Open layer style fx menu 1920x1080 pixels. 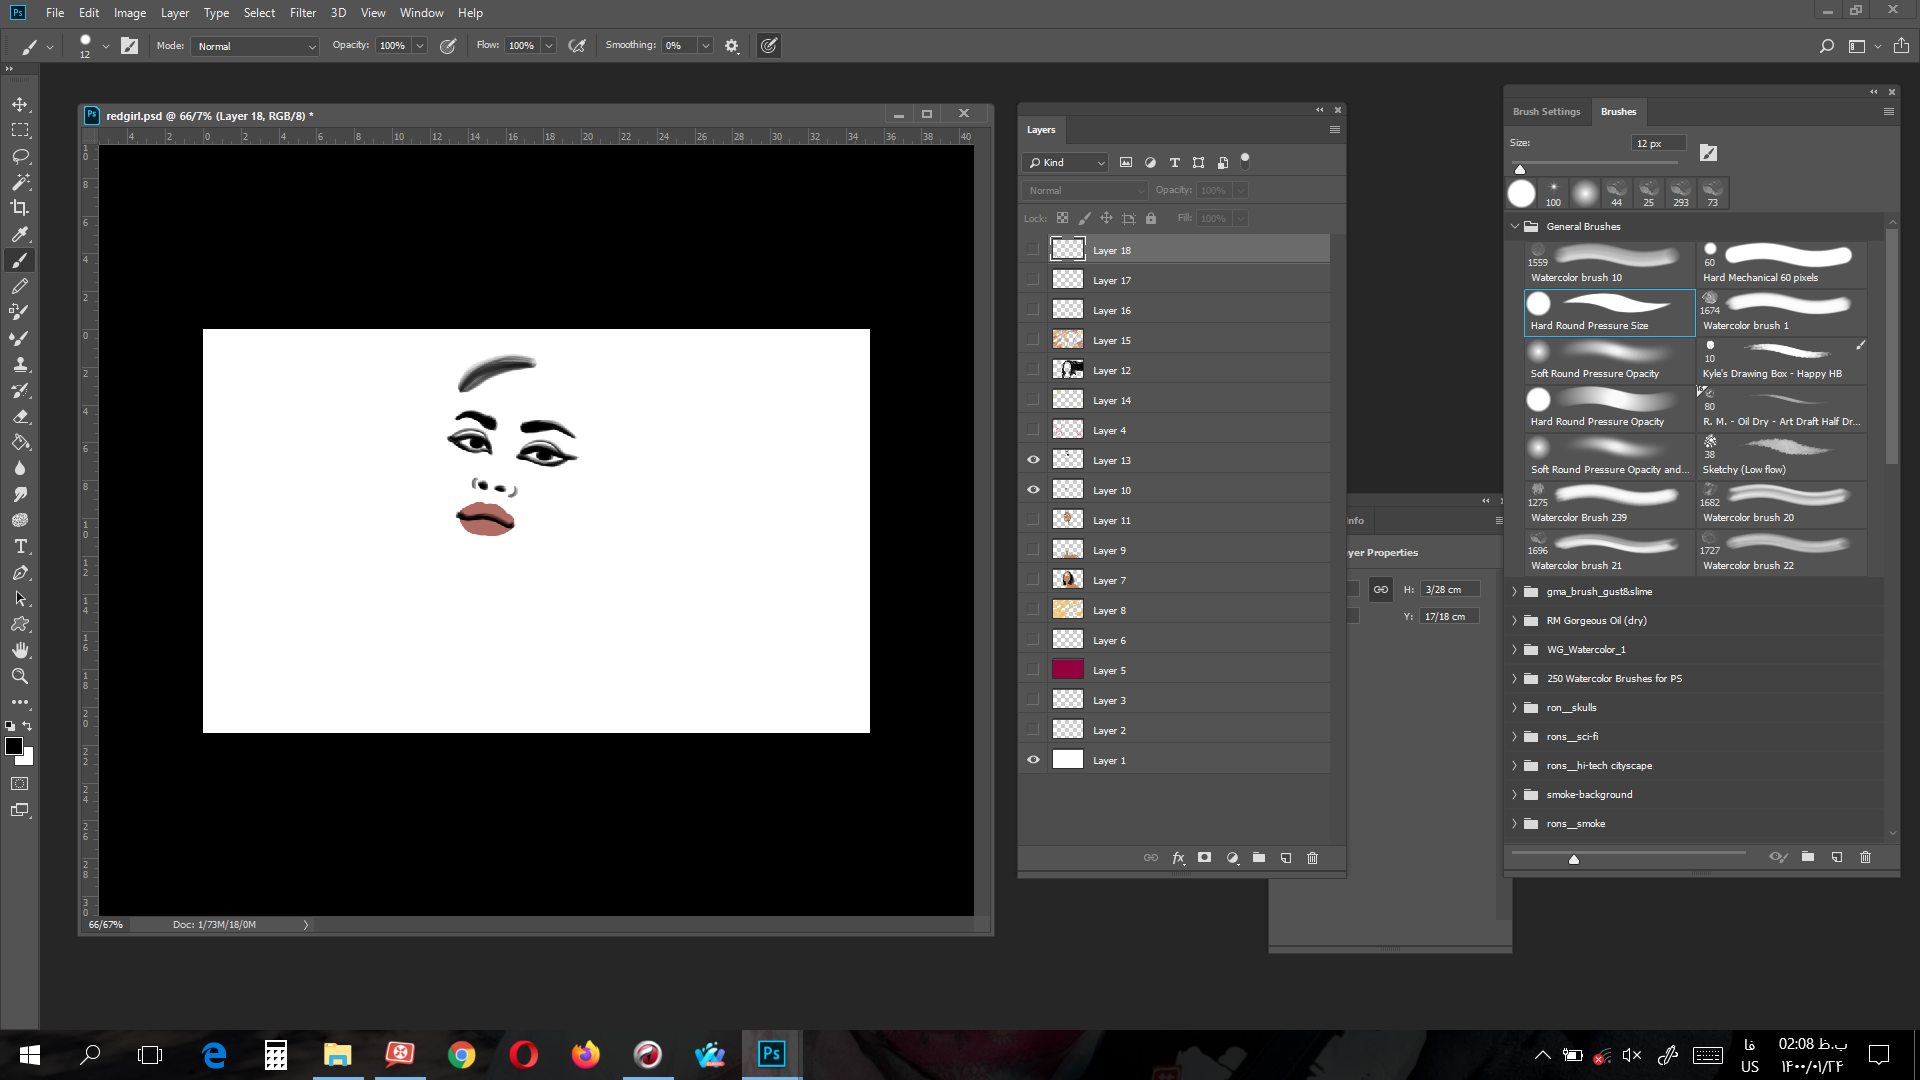[1179, 858]
